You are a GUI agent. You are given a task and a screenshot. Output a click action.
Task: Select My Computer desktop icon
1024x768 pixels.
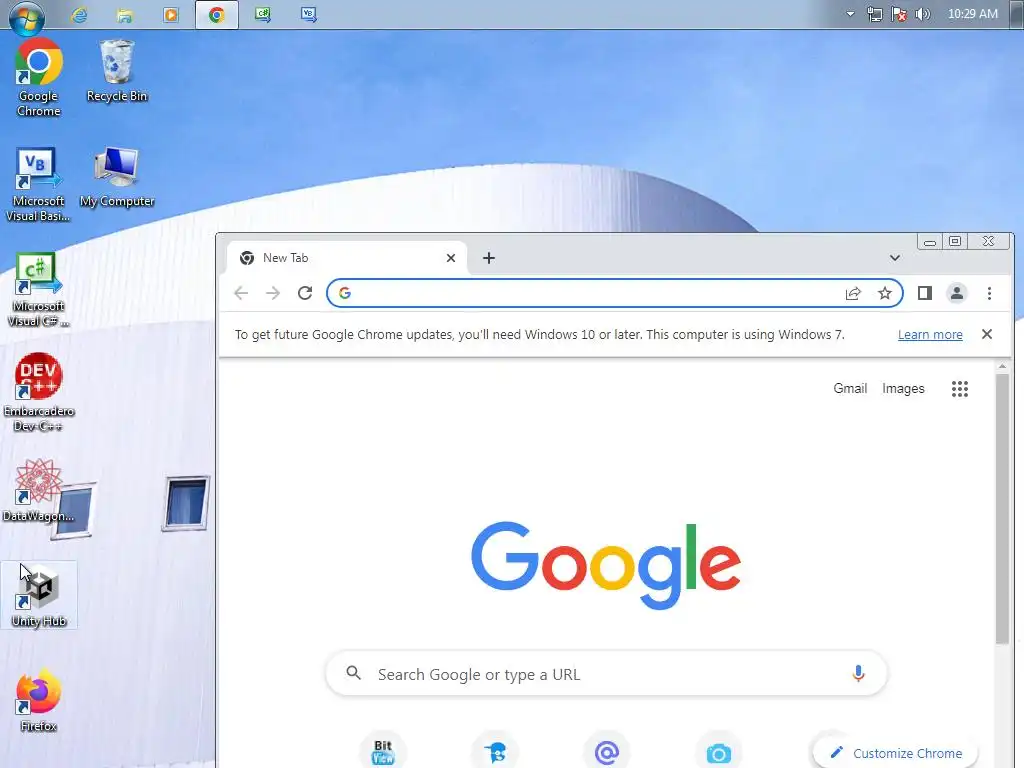click(x=117, y=176)
